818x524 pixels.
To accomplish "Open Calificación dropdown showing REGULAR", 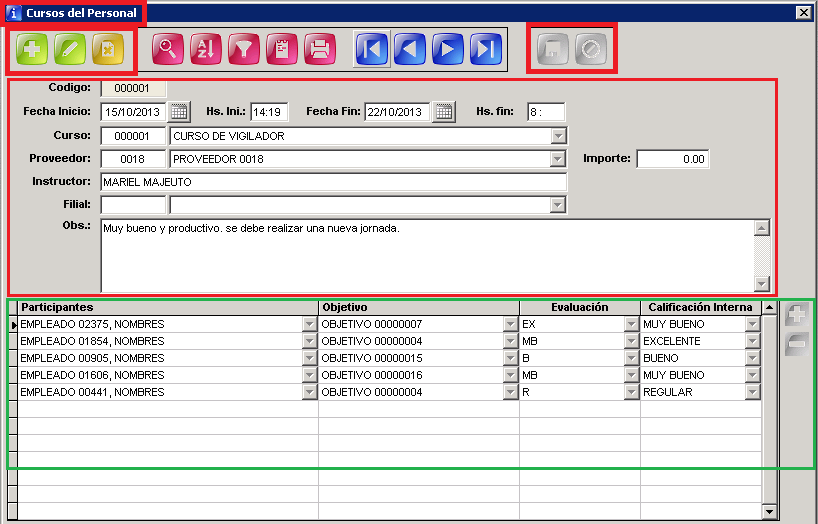I will (752, 392).
